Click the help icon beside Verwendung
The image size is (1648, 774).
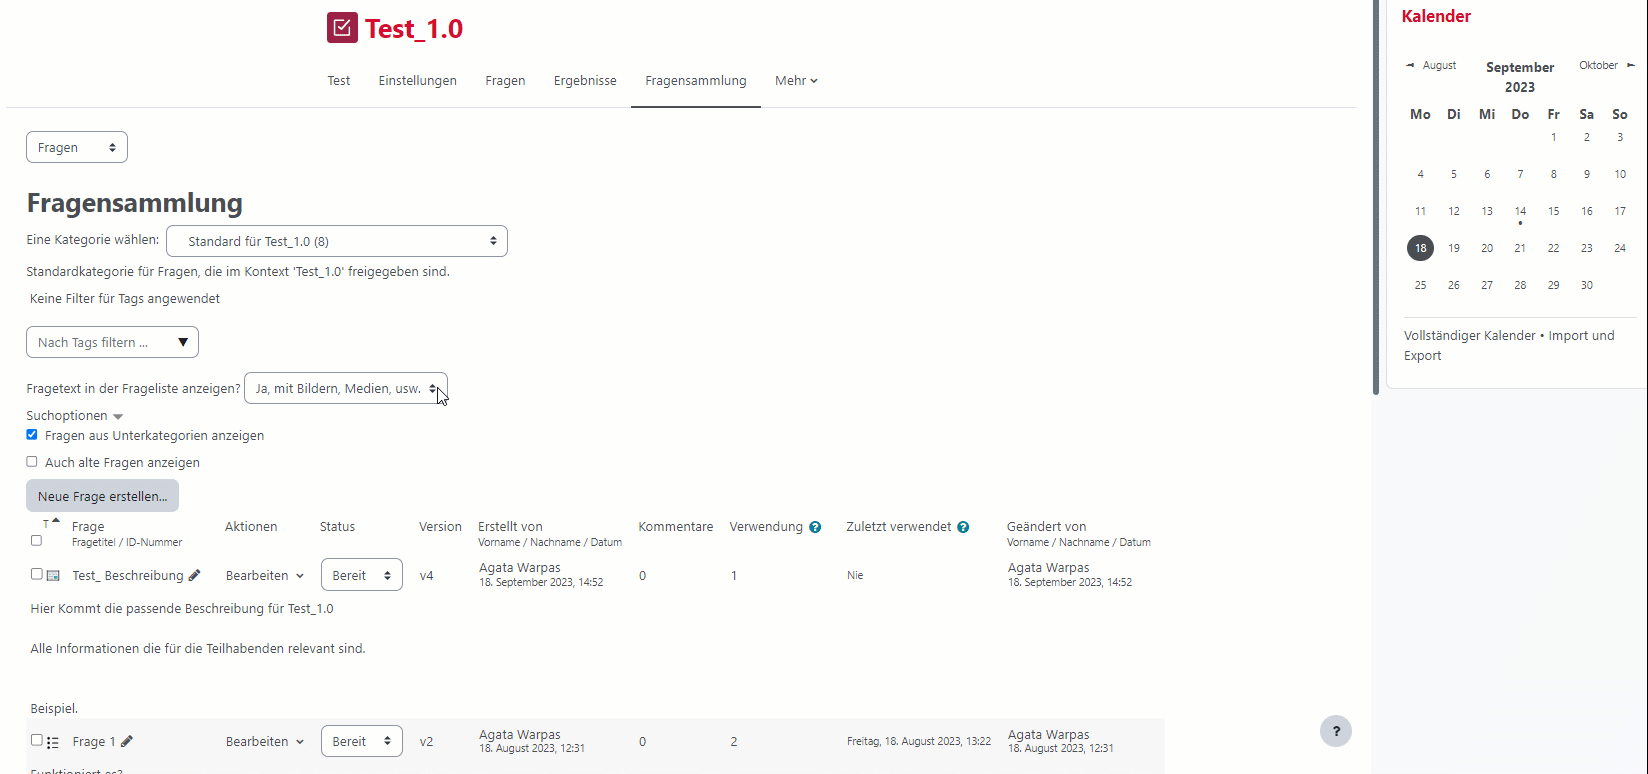point(815,527)
